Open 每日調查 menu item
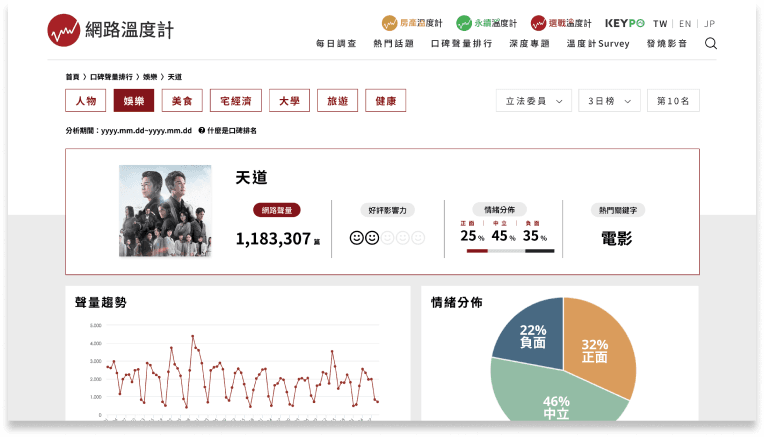 (x=336, y=44)
